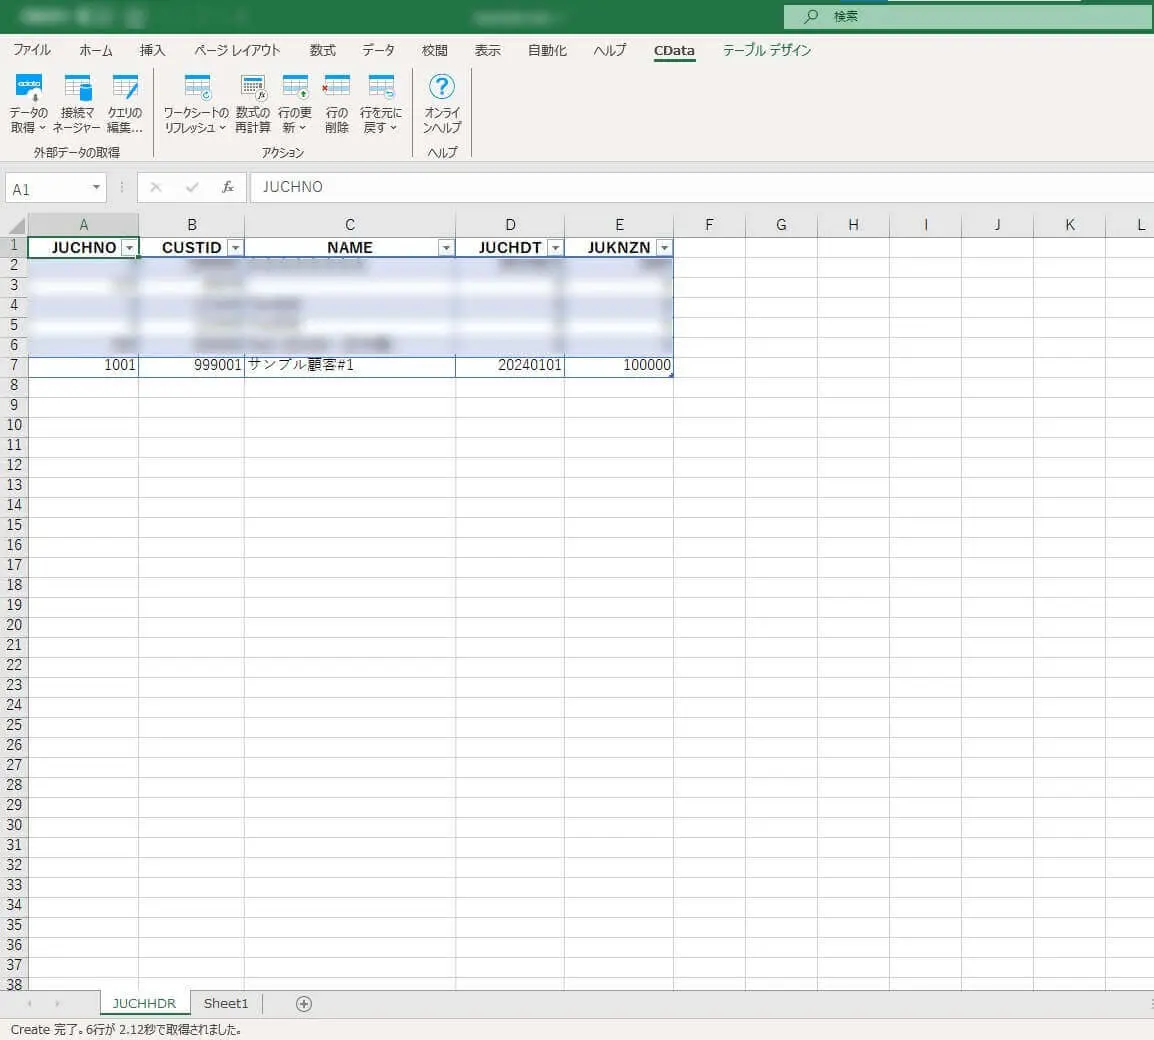Open the 接続マネージャー connection manager
1154x1040 pixels.
point(77,103)
